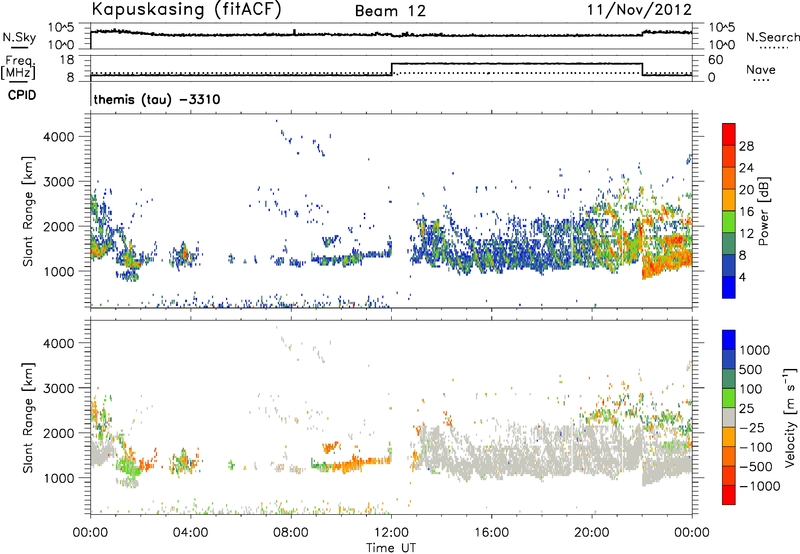Click the 08:00 time axis tick label
The height and width of the screenshot is (554, 800).
[x=291, y=533]
